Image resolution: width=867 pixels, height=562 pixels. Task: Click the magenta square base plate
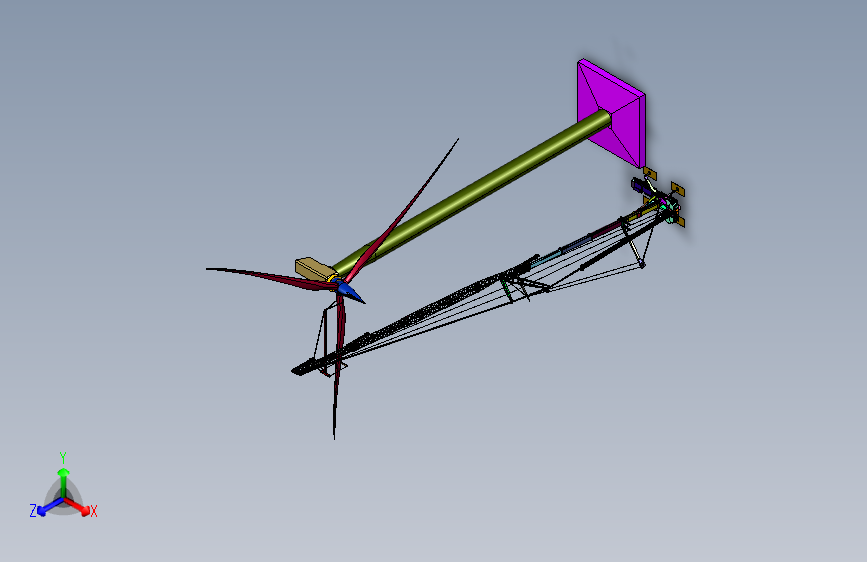(x=612, y=112)
